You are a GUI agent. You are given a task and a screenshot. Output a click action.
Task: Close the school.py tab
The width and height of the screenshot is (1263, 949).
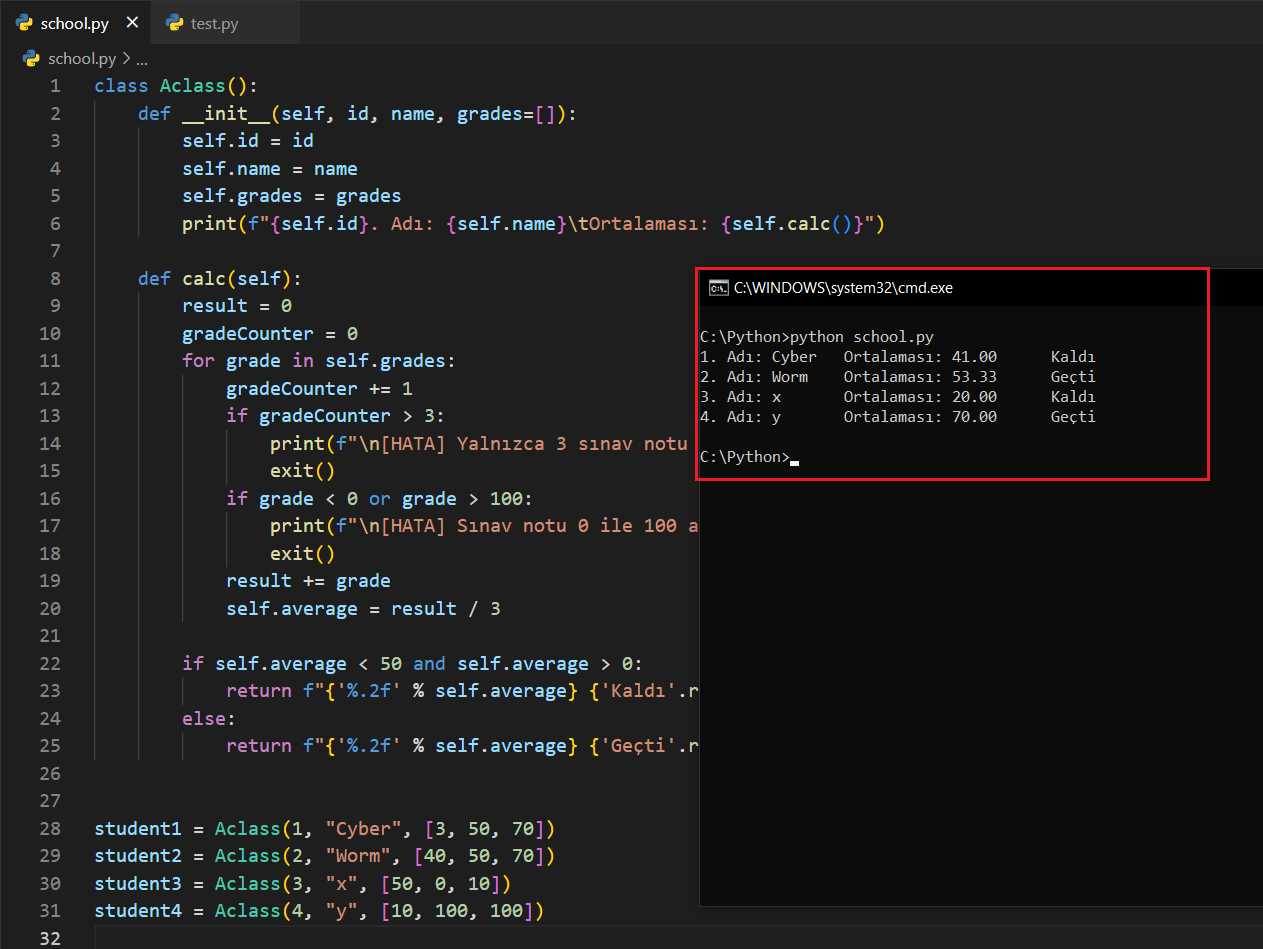pos(132,23)
